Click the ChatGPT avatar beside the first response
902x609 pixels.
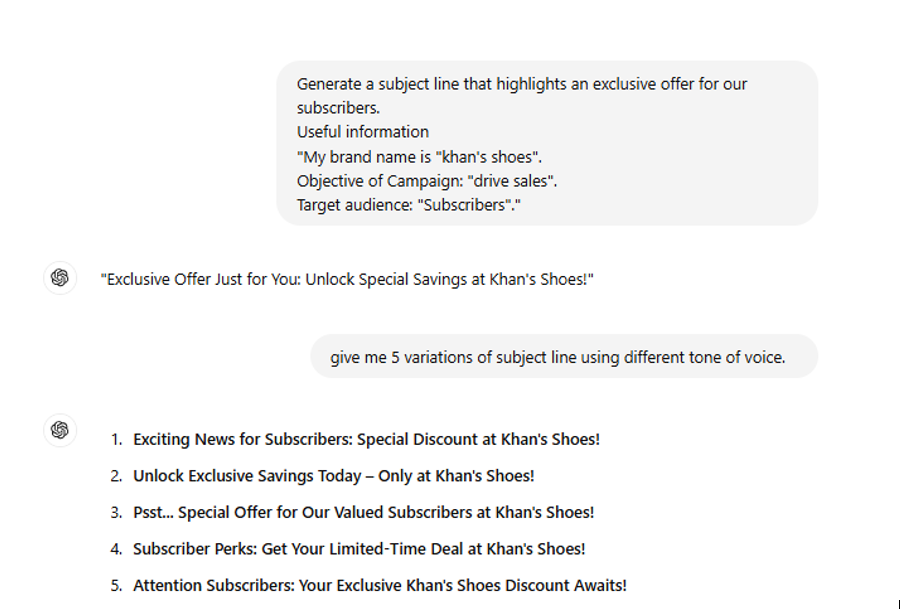pos(60,278)
